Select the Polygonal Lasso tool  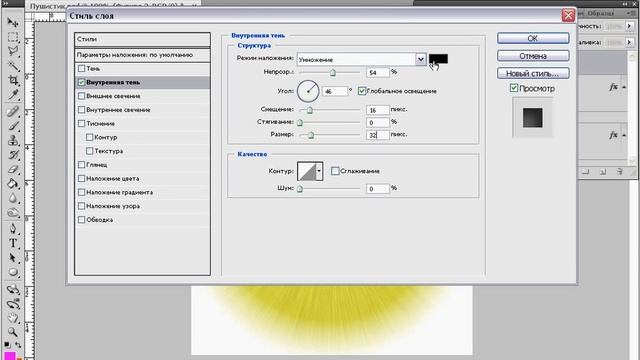coord(13,51)
